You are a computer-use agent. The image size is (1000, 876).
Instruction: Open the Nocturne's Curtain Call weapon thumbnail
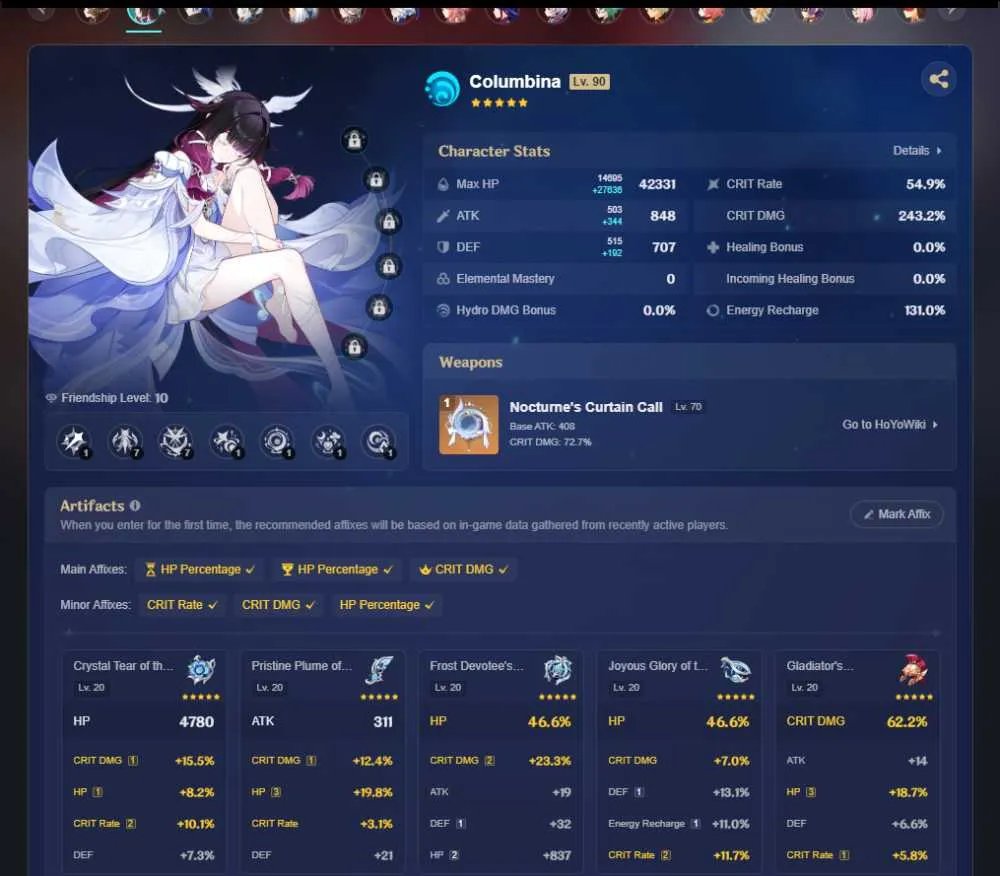469,425
